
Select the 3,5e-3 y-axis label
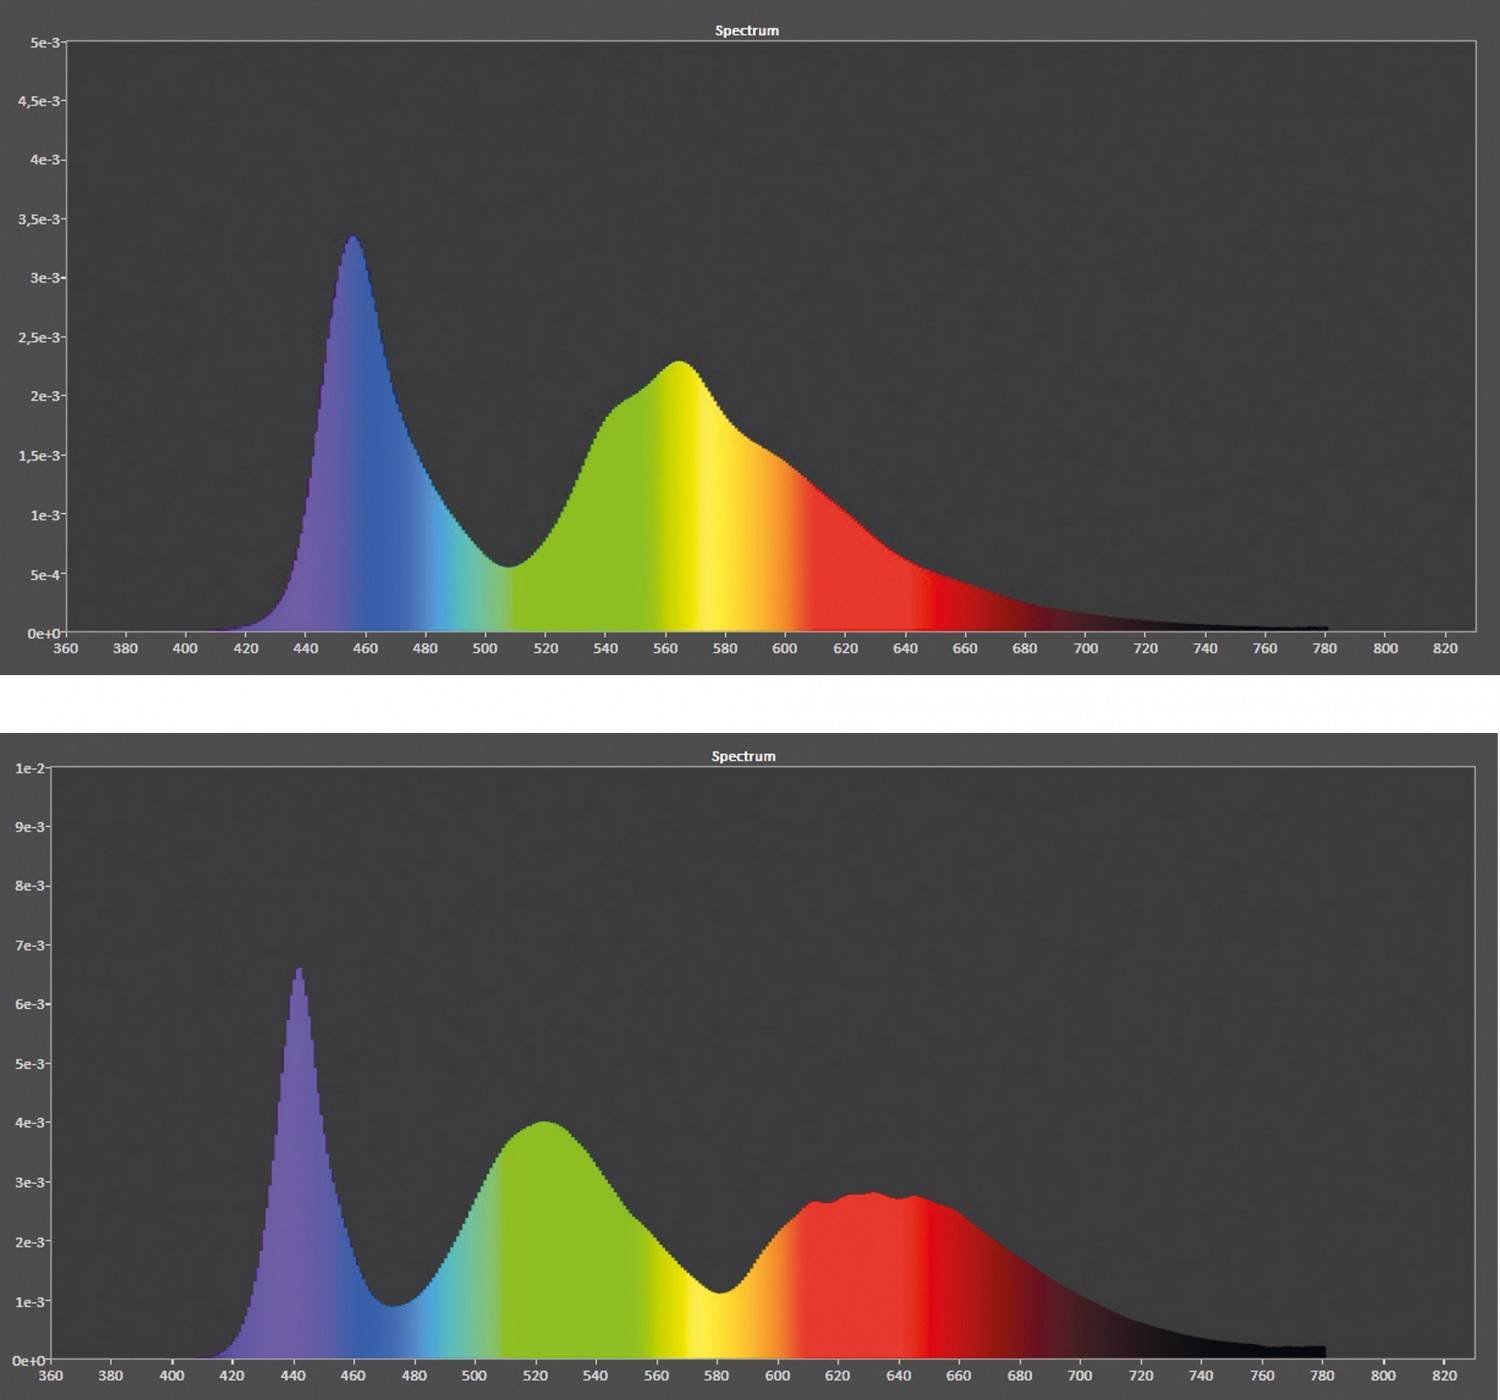click(40, 219)
